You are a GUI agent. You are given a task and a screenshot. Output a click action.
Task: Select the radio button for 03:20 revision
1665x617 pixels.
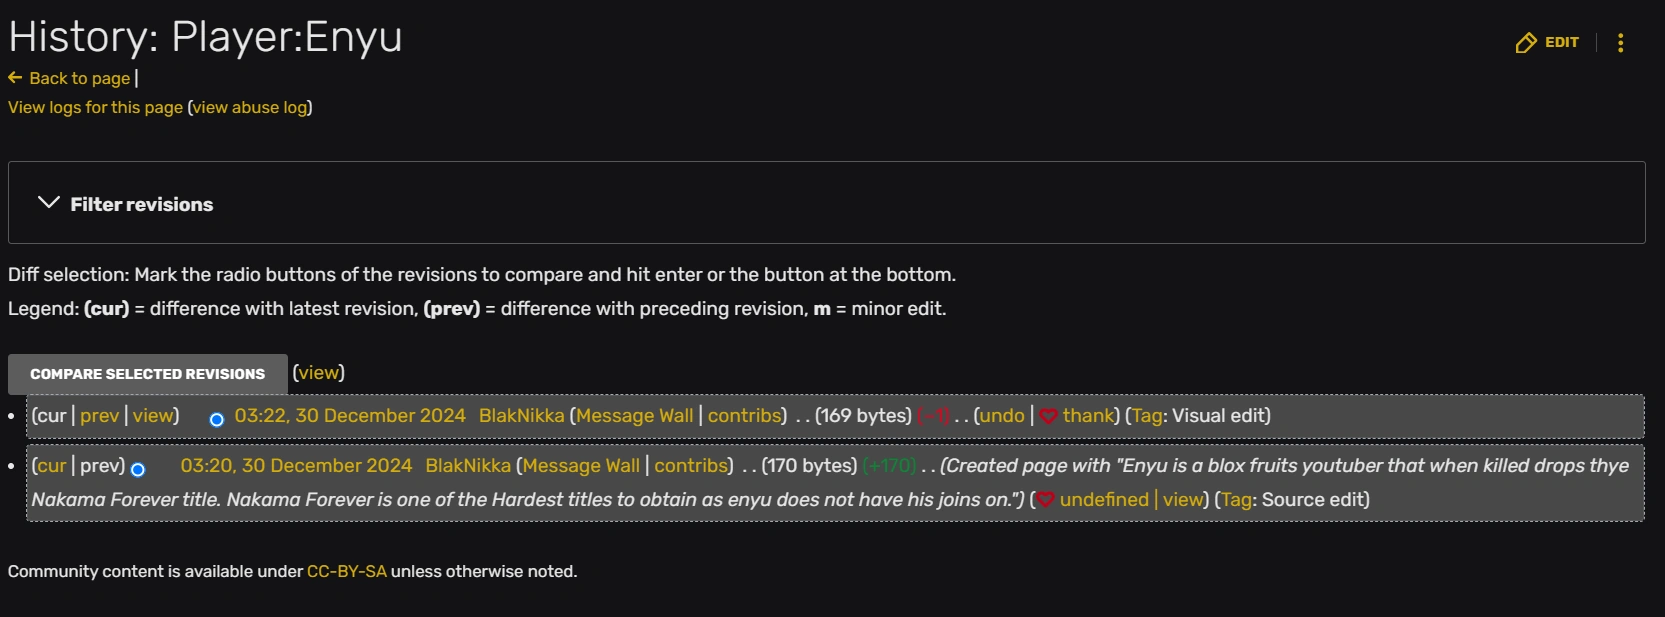[138, 469]
